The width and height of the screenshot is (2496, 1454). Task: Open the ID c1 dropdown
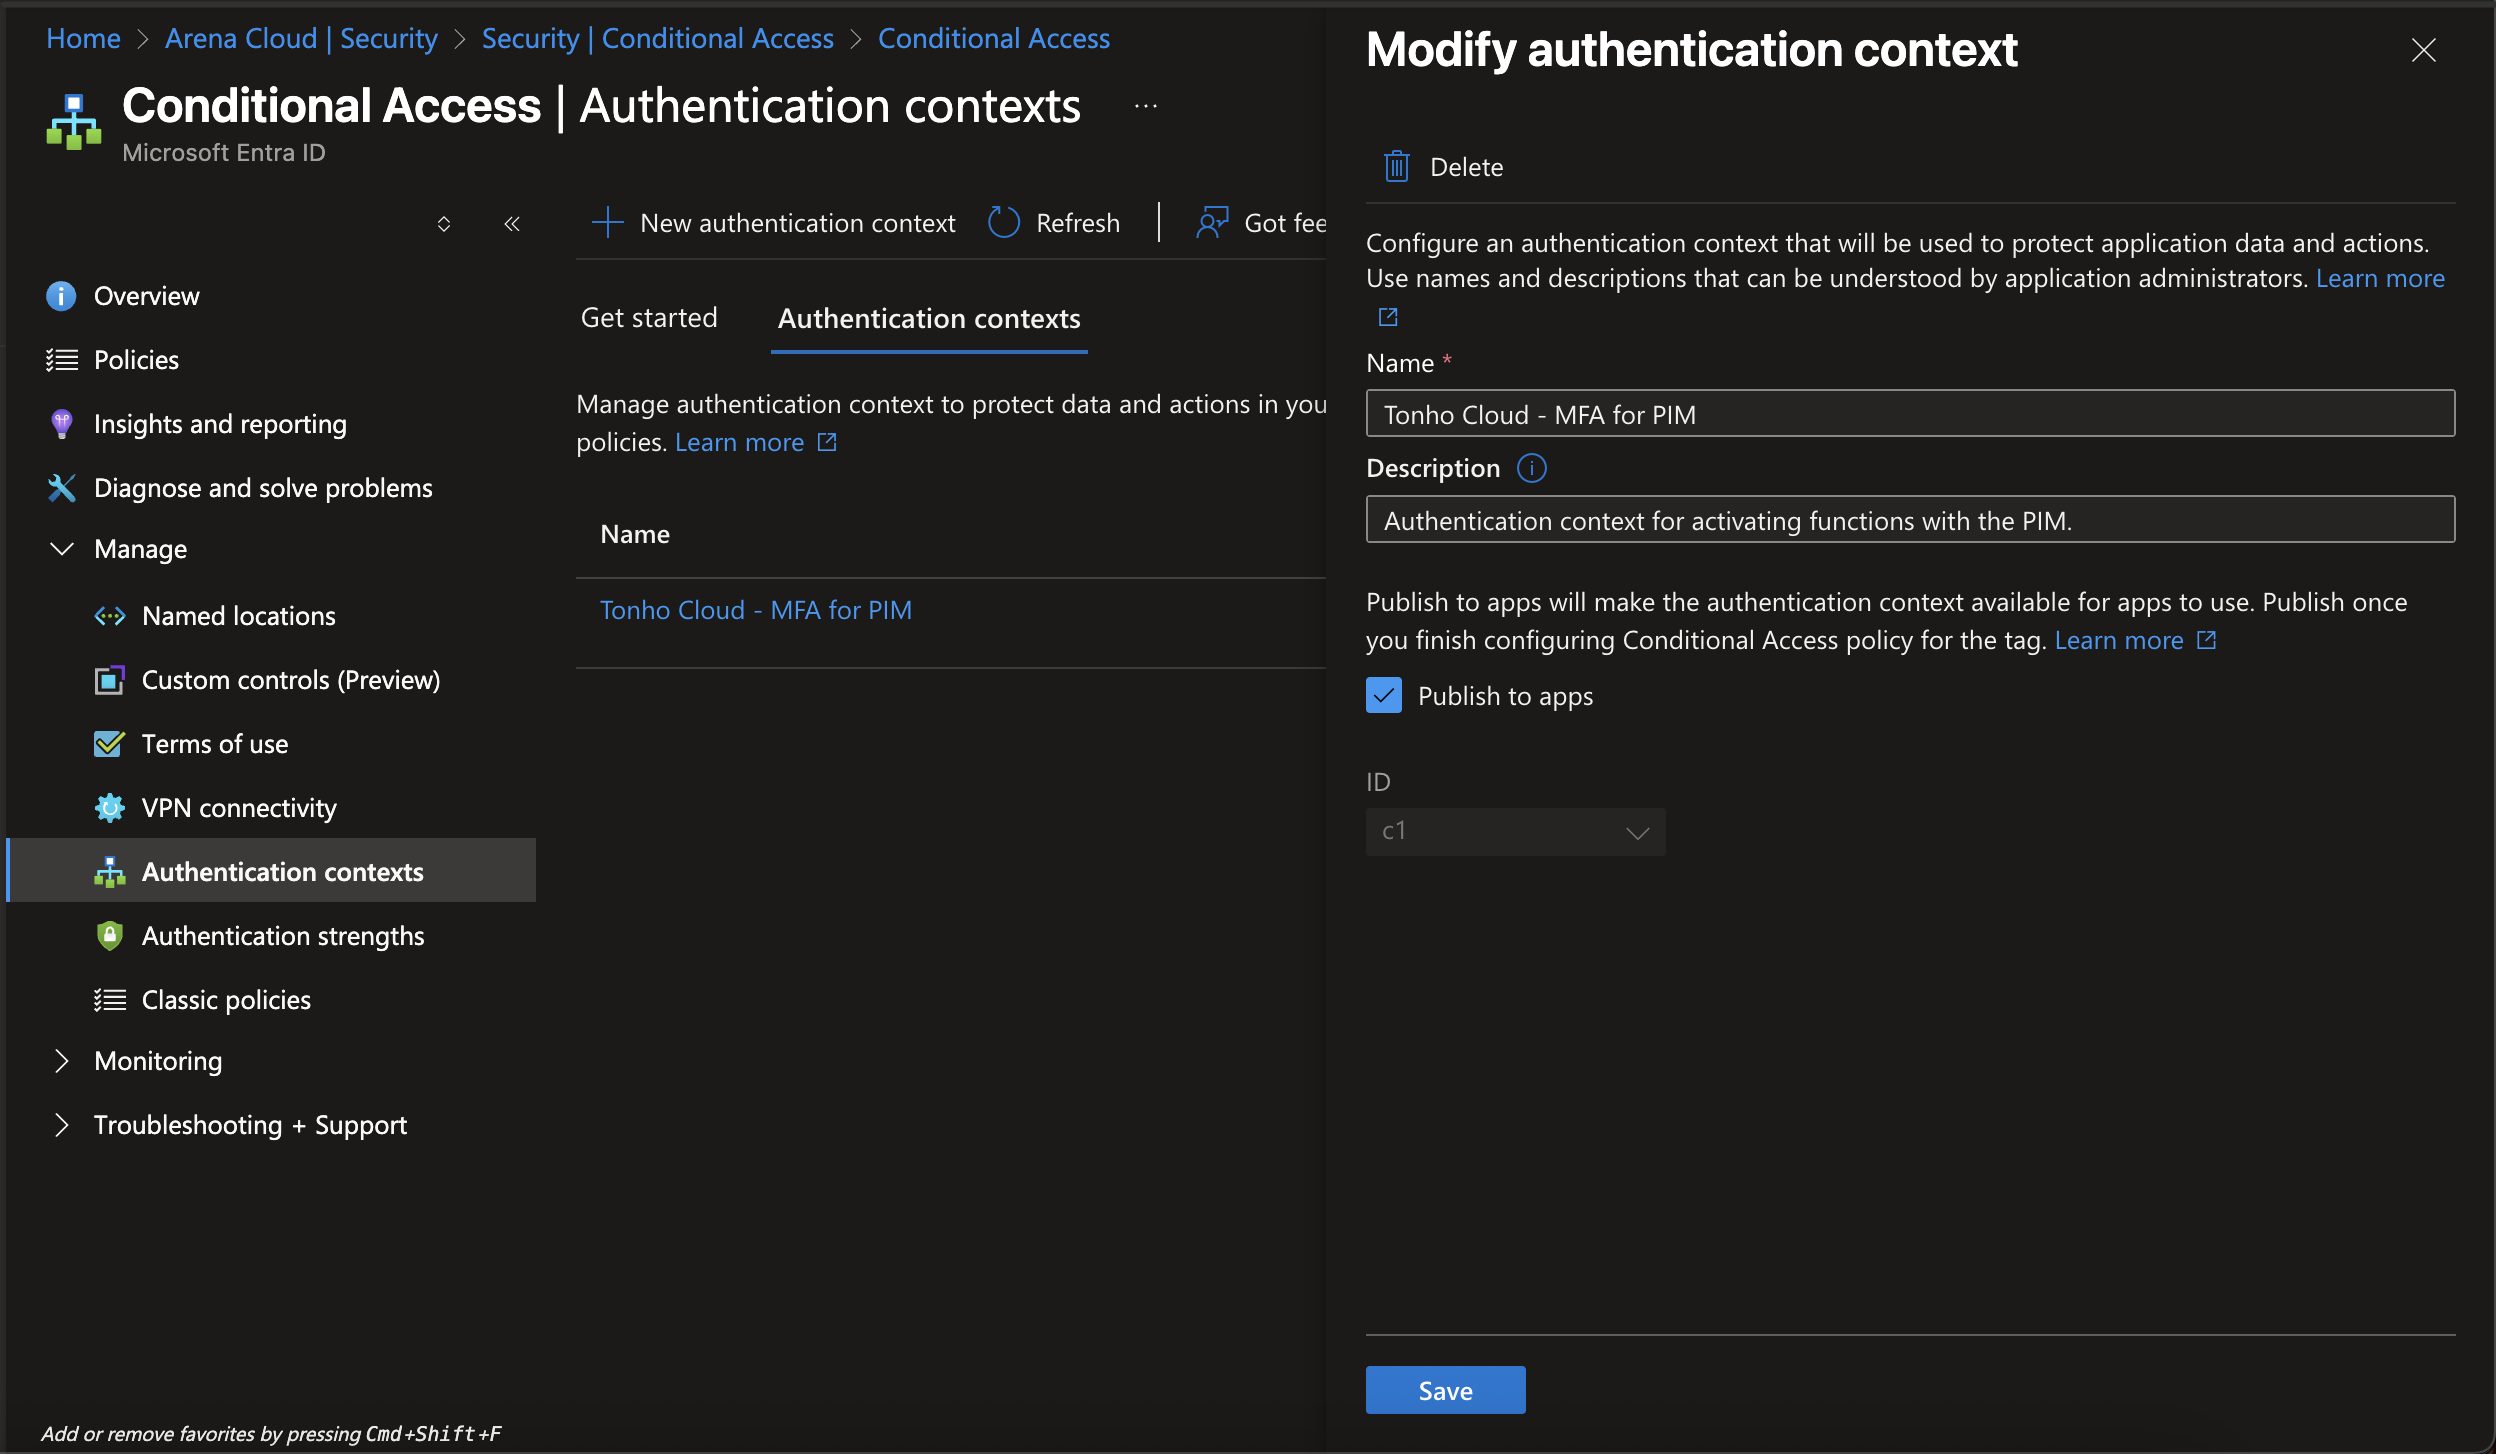[x=1515, y=832]
